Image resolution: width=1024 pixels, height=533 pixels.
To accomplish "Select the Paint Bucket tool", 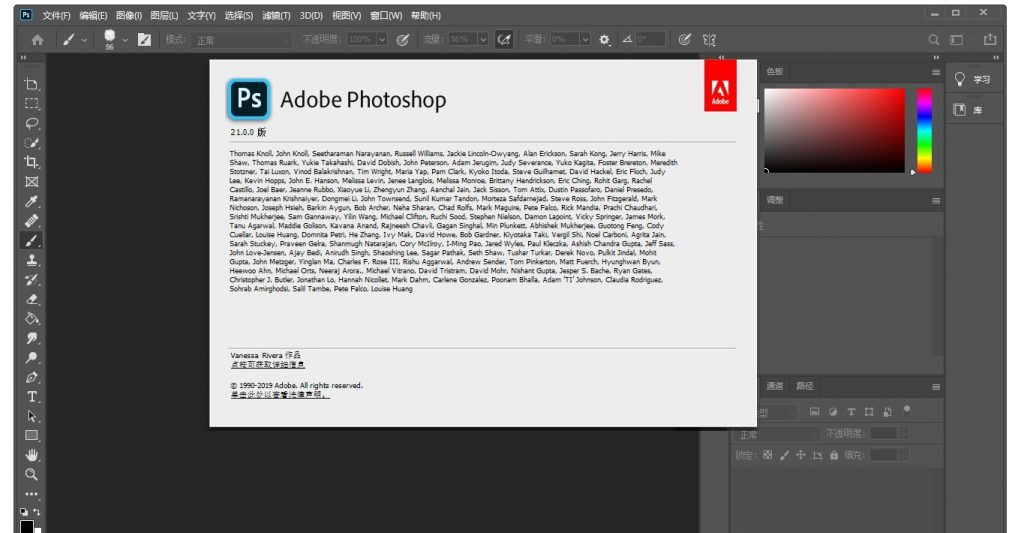I will [31, 319].
